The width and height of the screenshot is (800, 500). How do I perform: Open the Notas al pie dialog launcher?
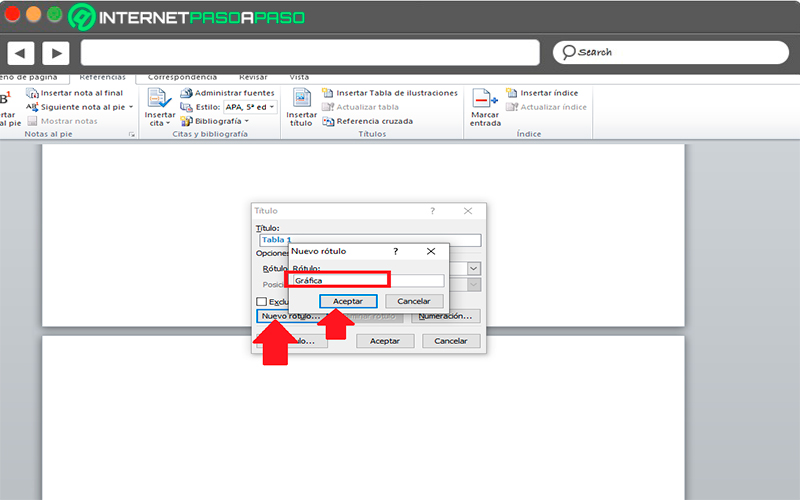pyautogui.click(x=132, y=134)
